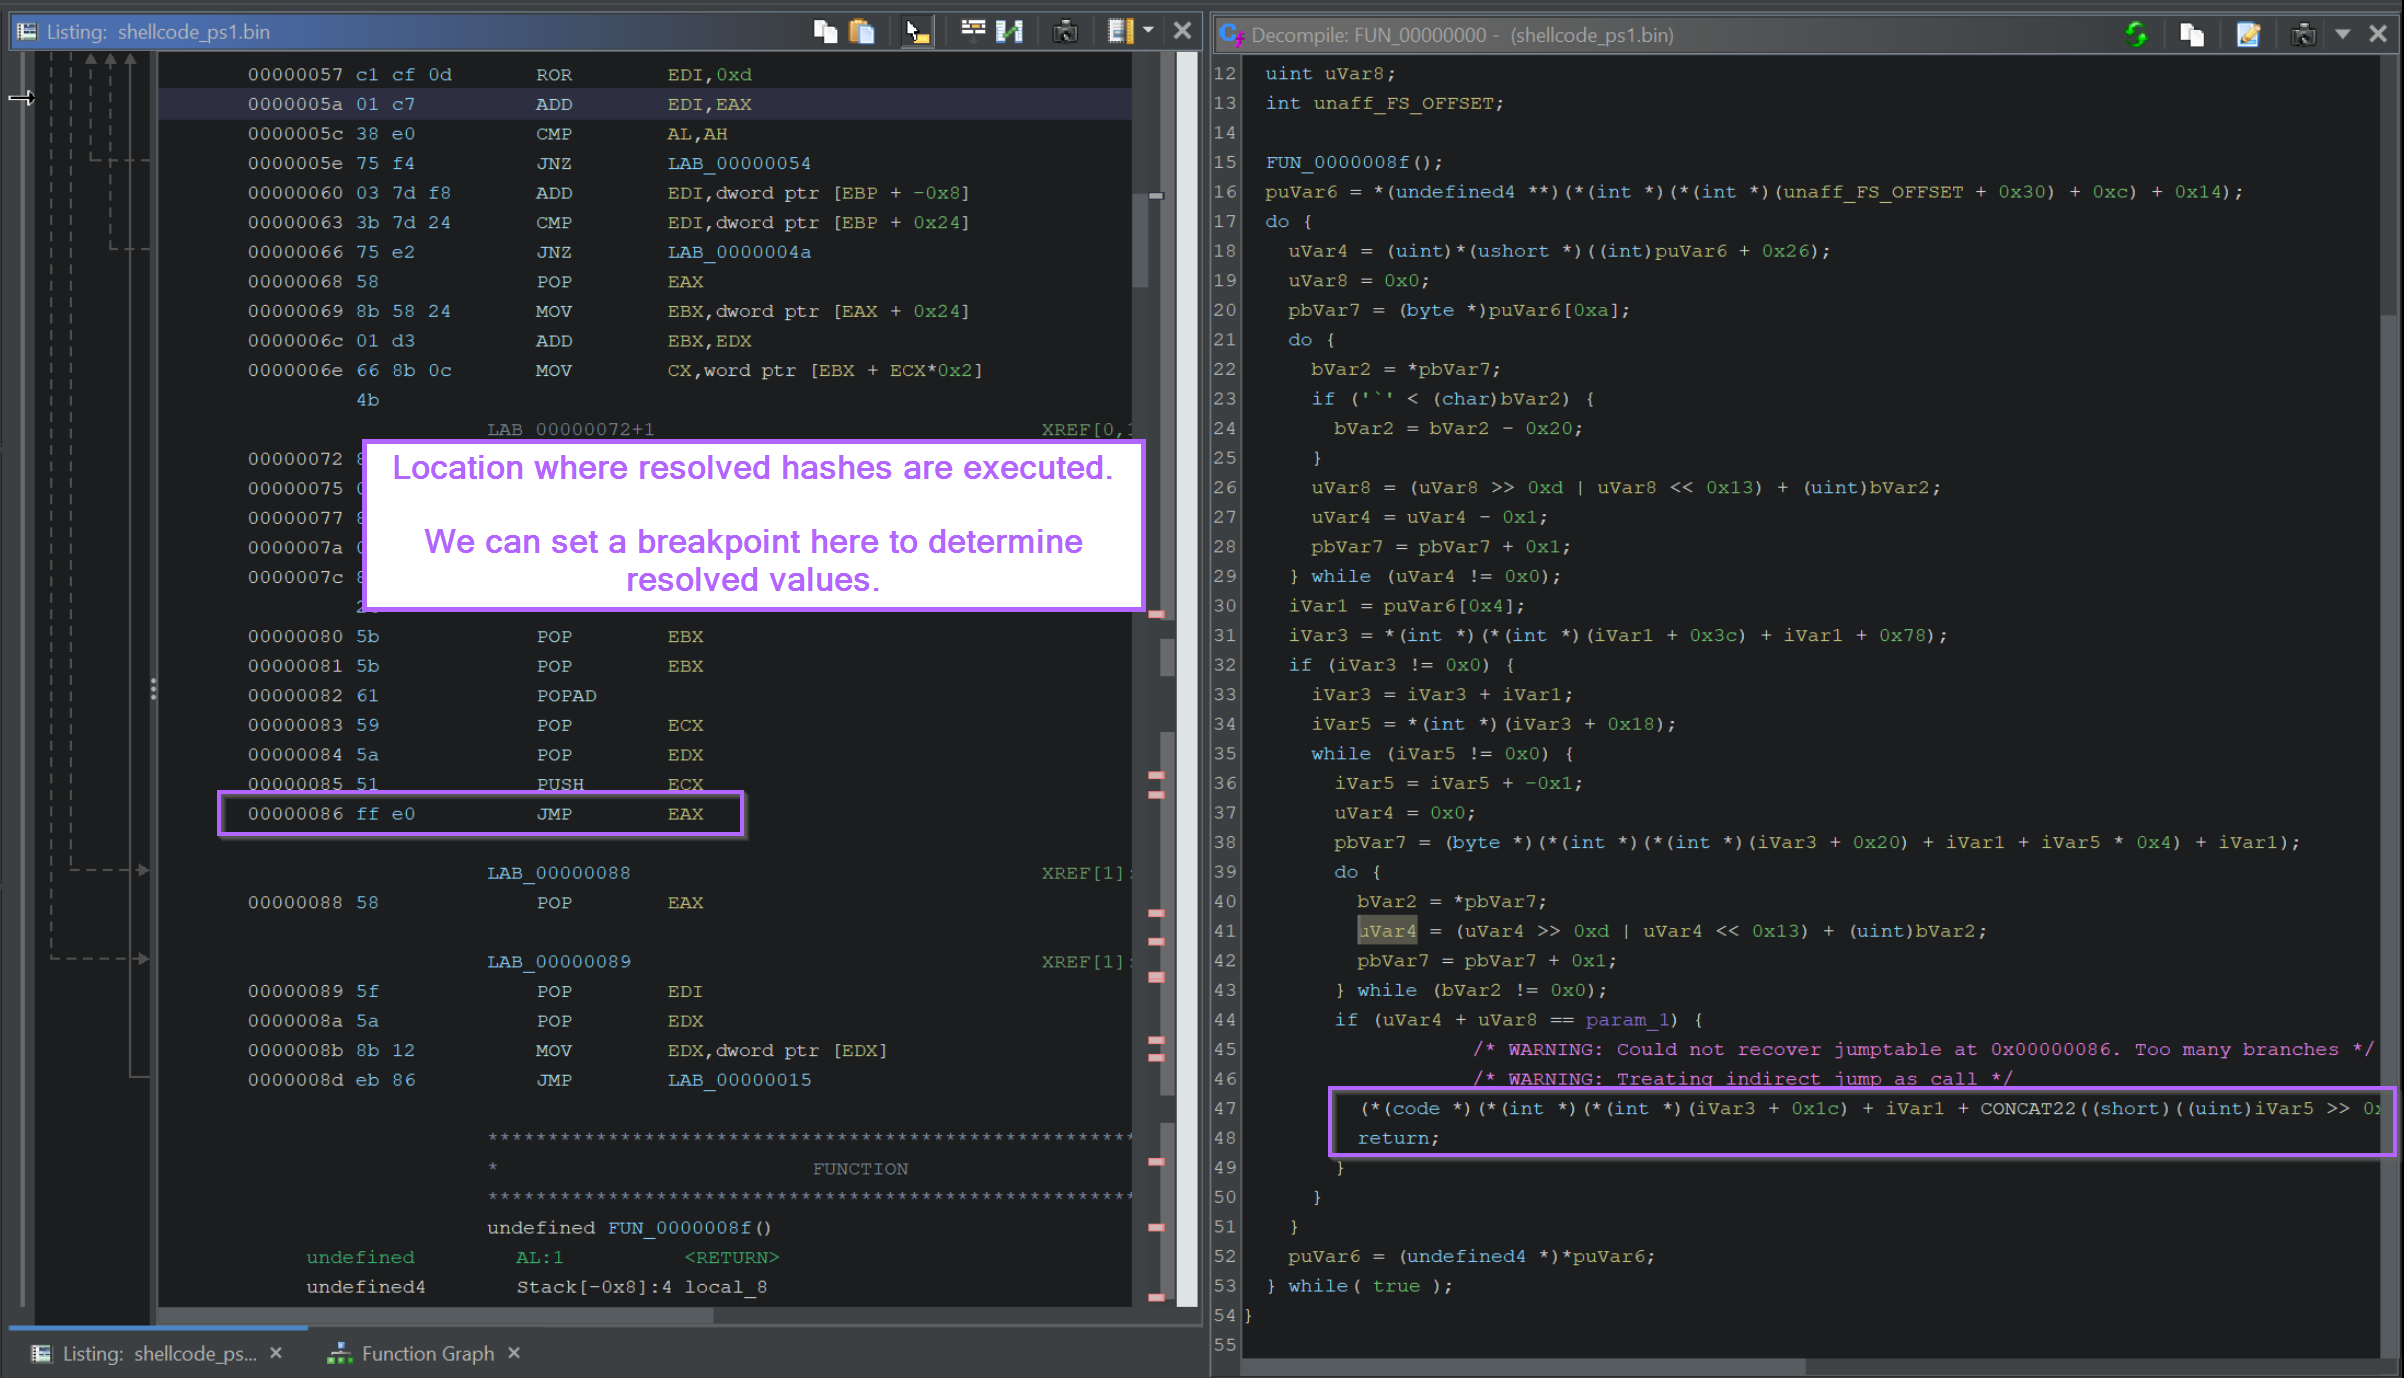Re-decompile with the green refresh icon

click(x=2136, y=34)
